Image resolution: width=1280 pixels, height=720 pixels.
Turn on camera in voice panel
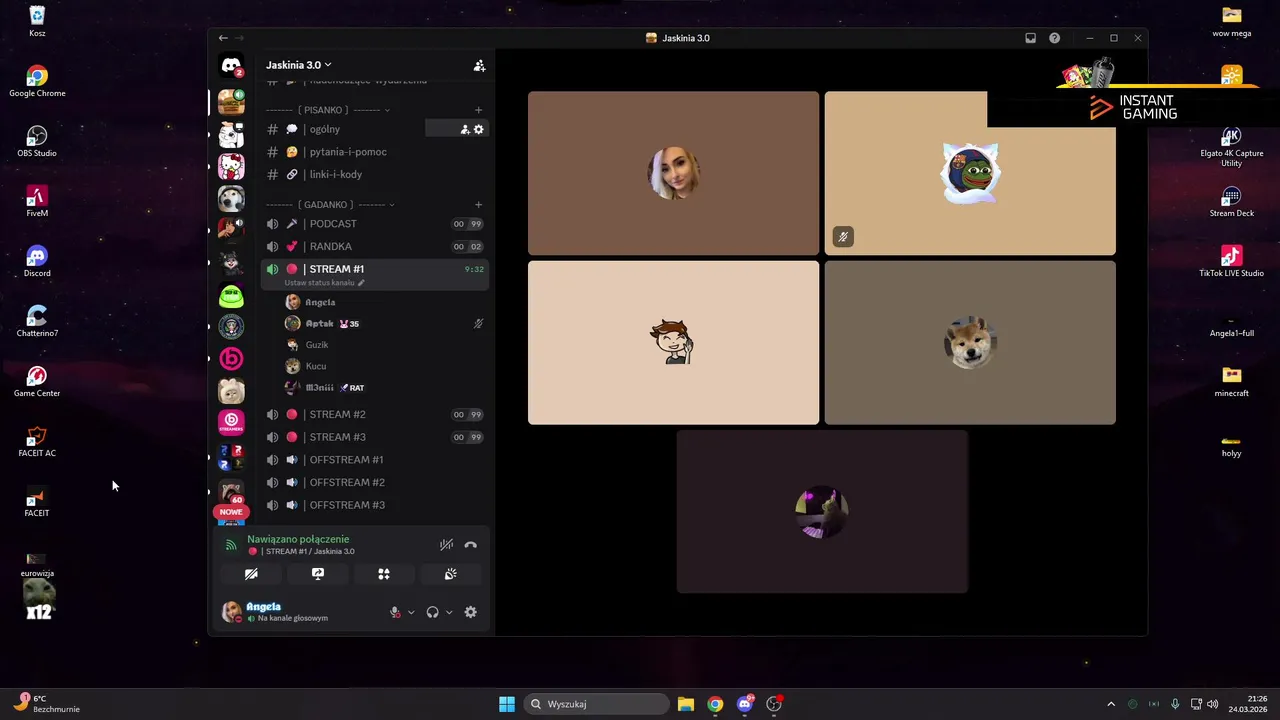point(251,574)
